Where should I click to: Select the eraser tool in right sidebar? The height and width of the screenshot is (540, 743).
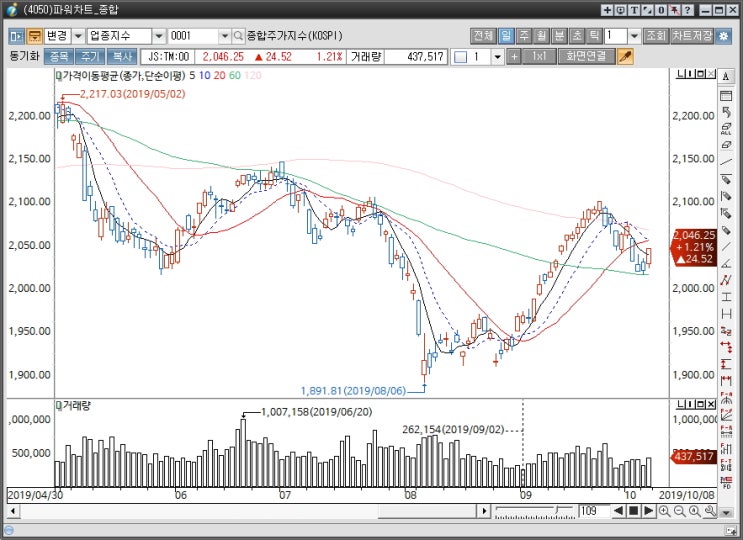coord(725,145)
